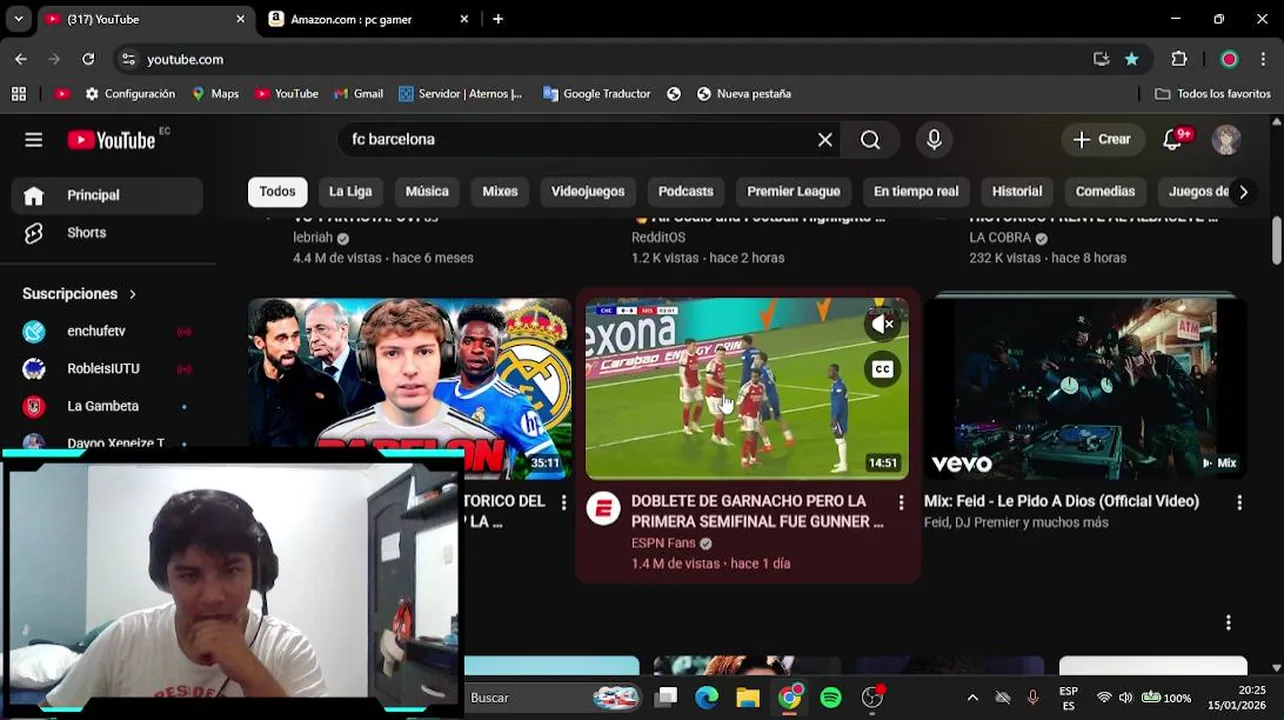Go to Principal in the sidebar

107,195
